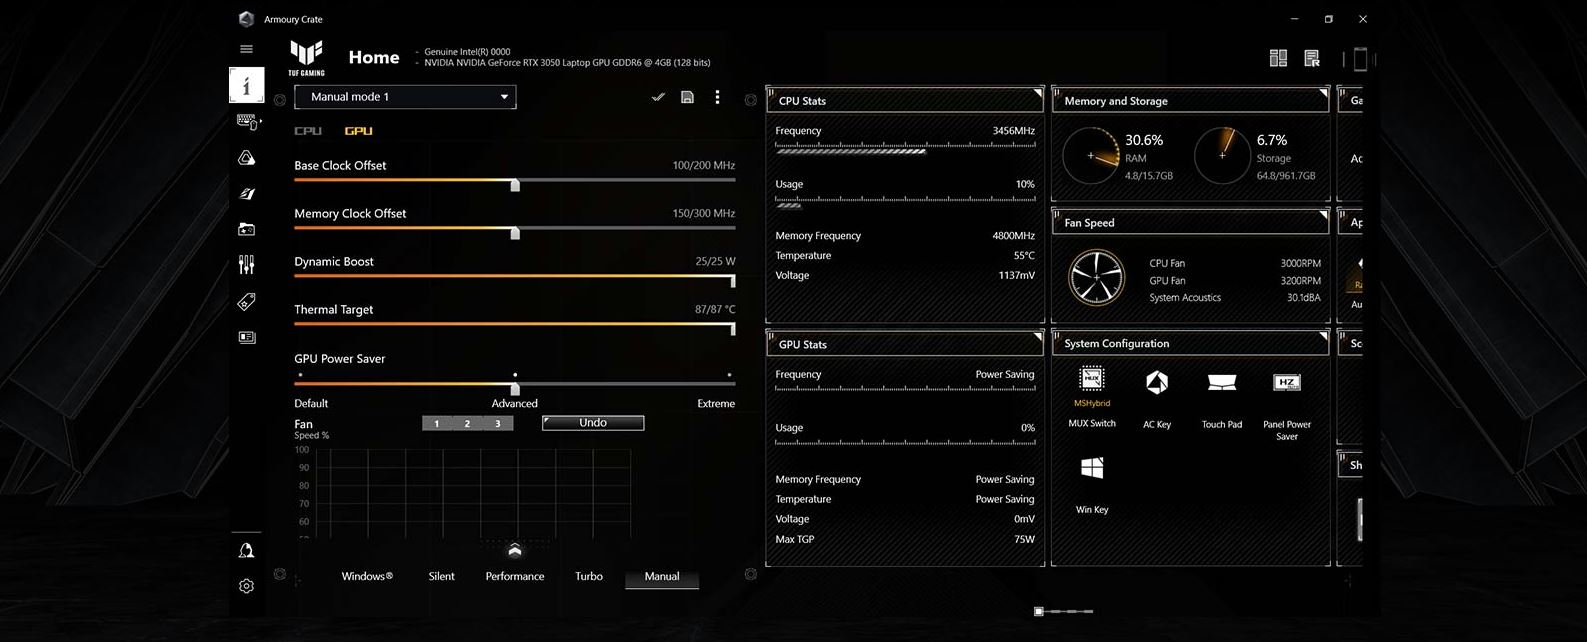This screenshot has width=1587, height=642.
Task: Expand the Manual mode 1 dropdown
Action: tap(504, 97)
